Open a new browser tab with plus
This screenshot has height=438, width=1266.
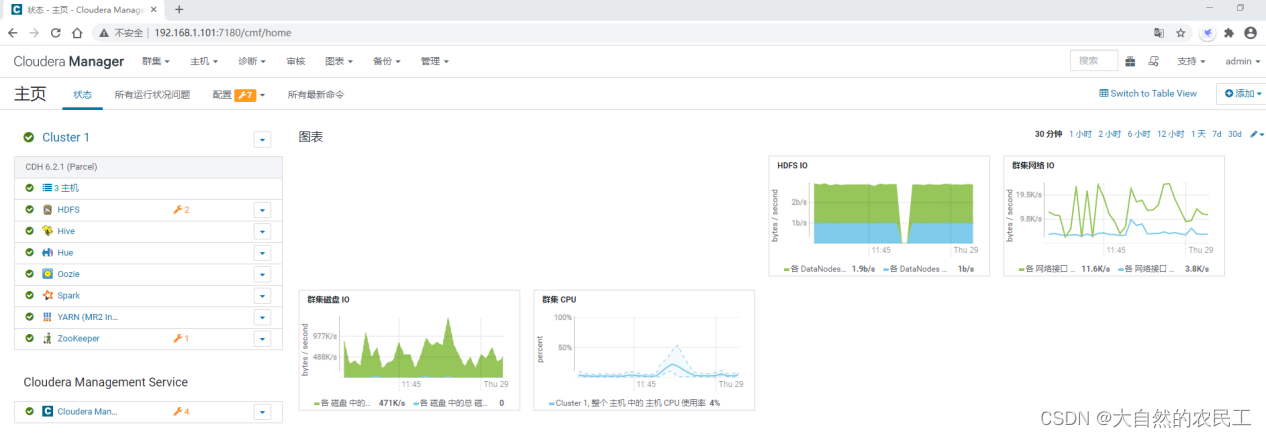pyautogui.click(x=179, y=9)
